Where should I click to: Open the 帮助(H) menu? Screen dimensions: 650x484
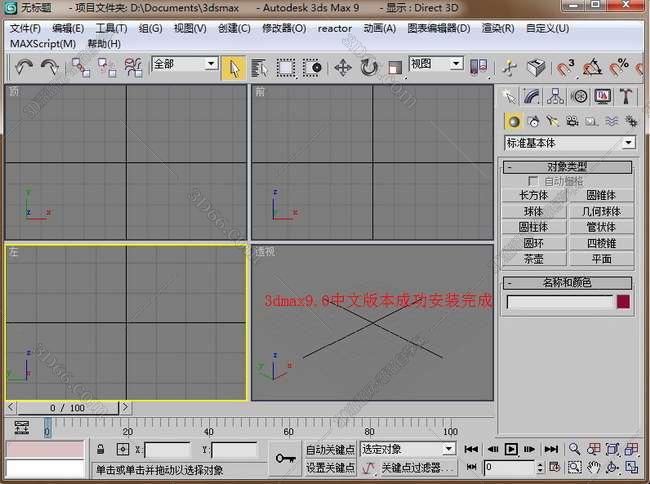[x=104, y=44]
